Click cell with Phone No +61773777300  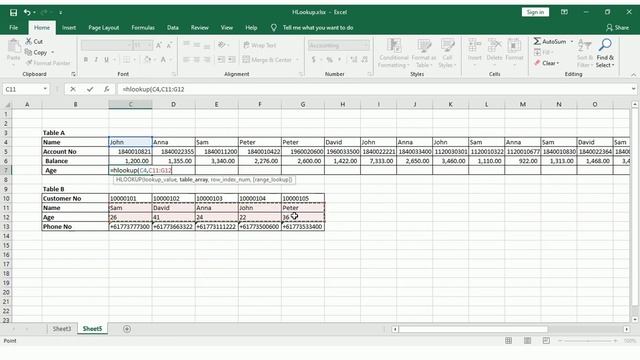click(x=130, y=227)
